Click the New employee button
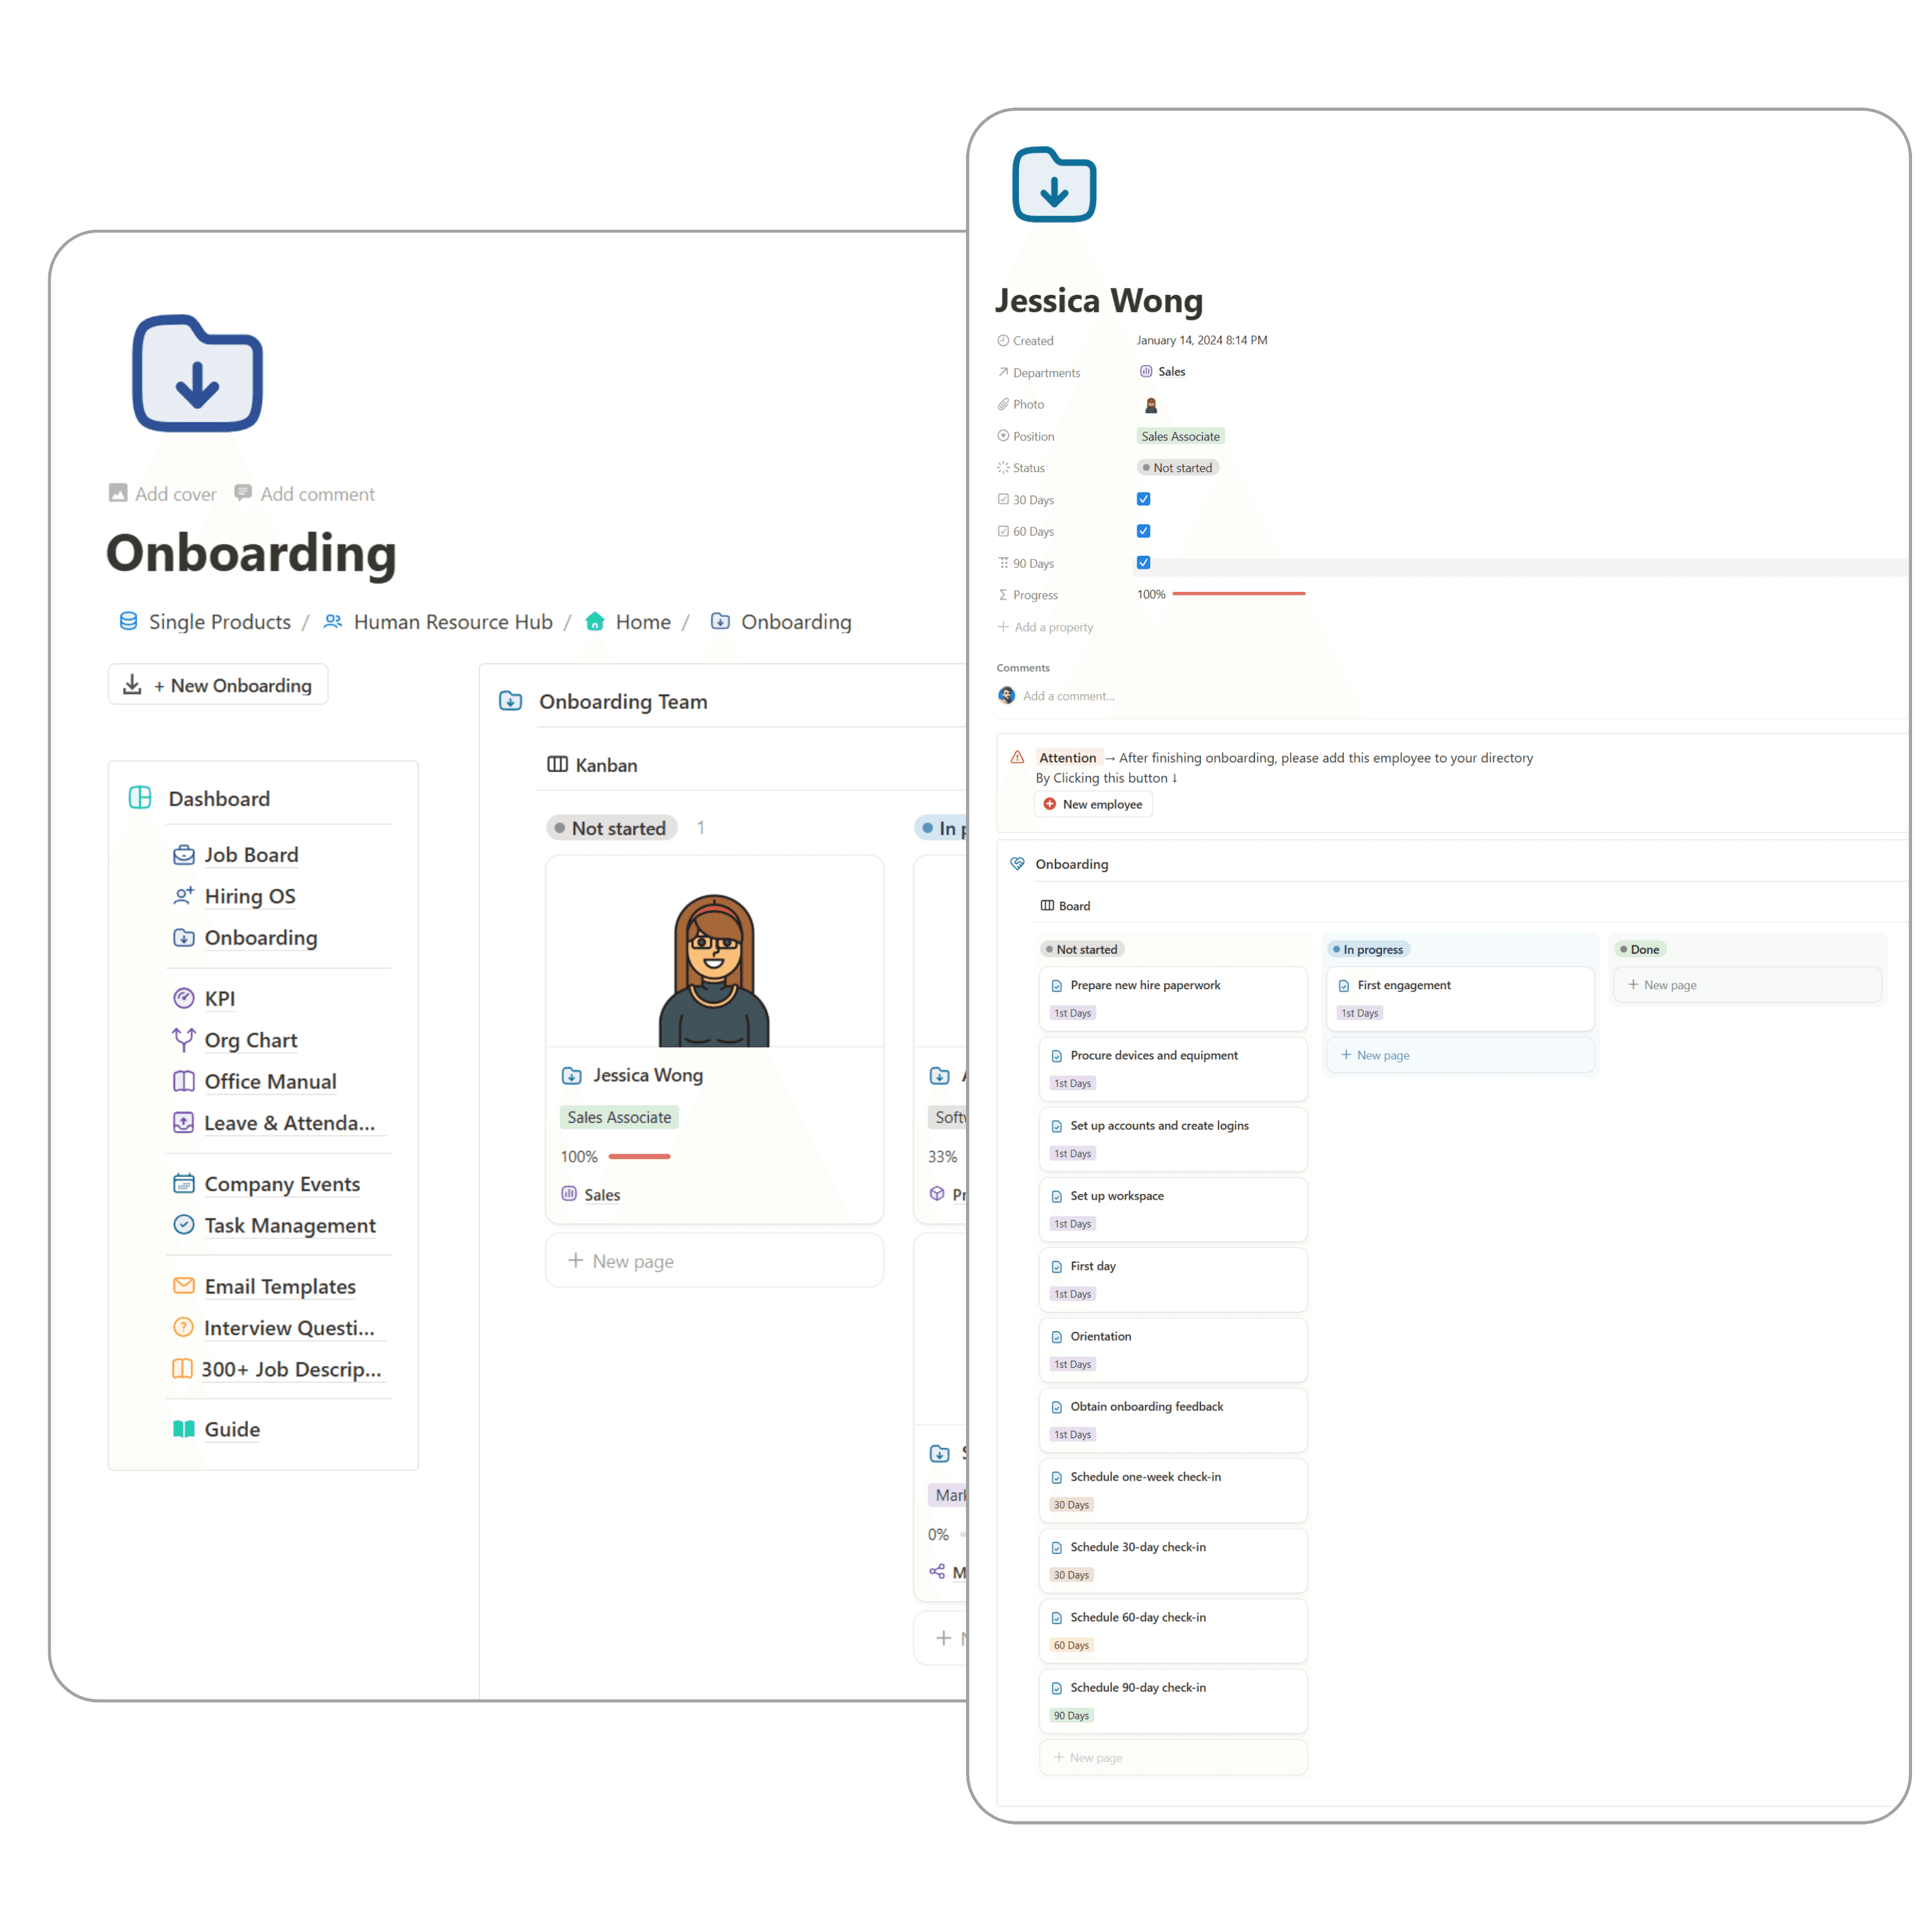The image size is (1932, 1932). (x=1093, y=804)
